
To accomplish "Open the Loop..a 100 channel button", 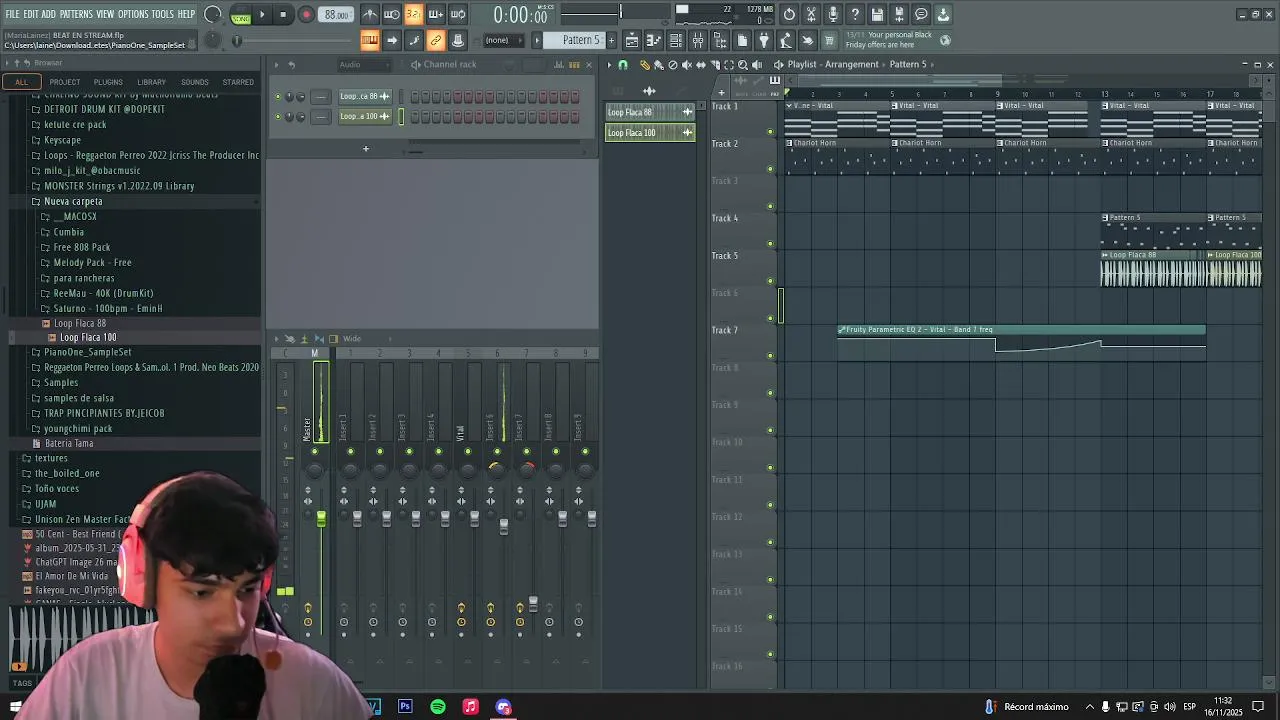I will point(364,116).
